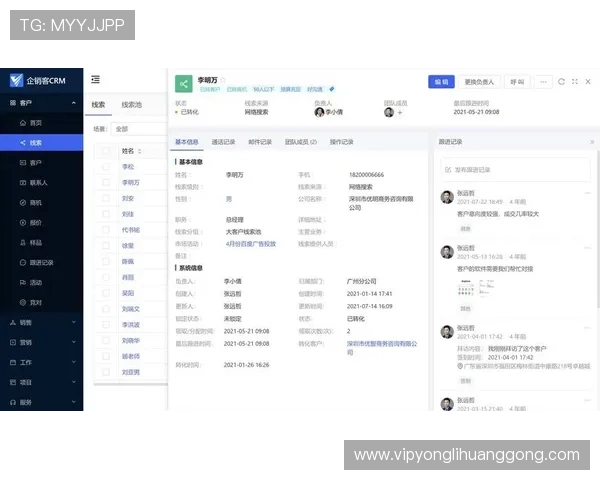Image resolution: width=600 pixels, height=480 pixels.
Task: Select the 邮件记录 tab
Action: tap(260, 142)
